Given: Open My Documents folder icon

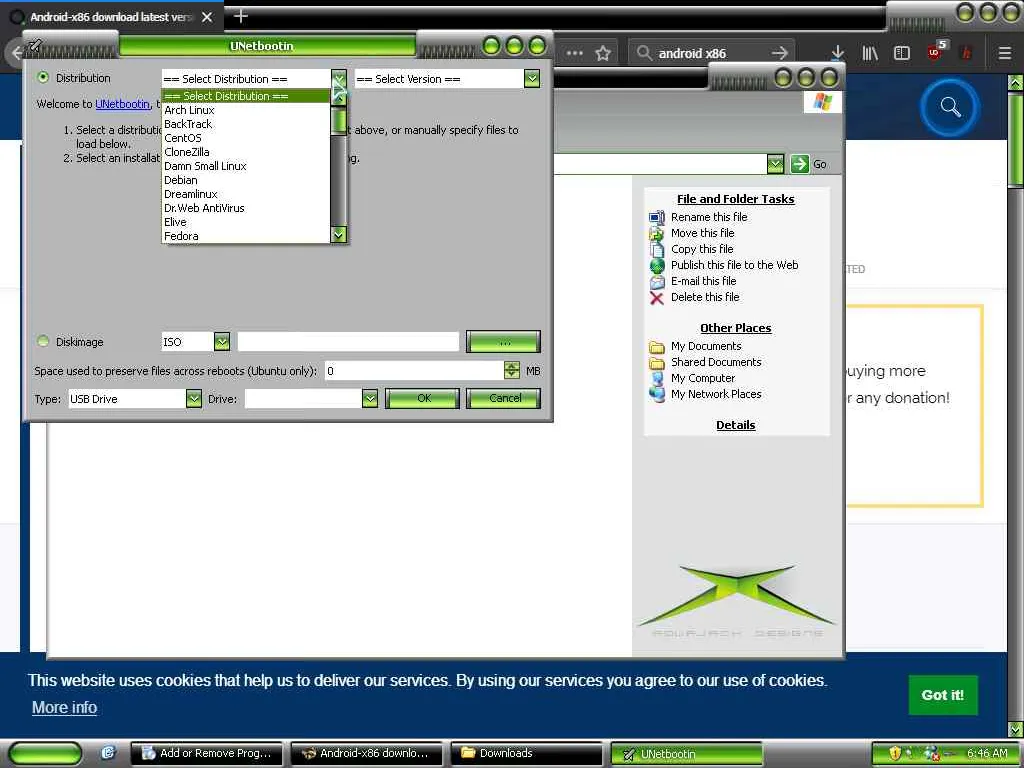Looking at the screenshot, I should click(x=657, y=346).
